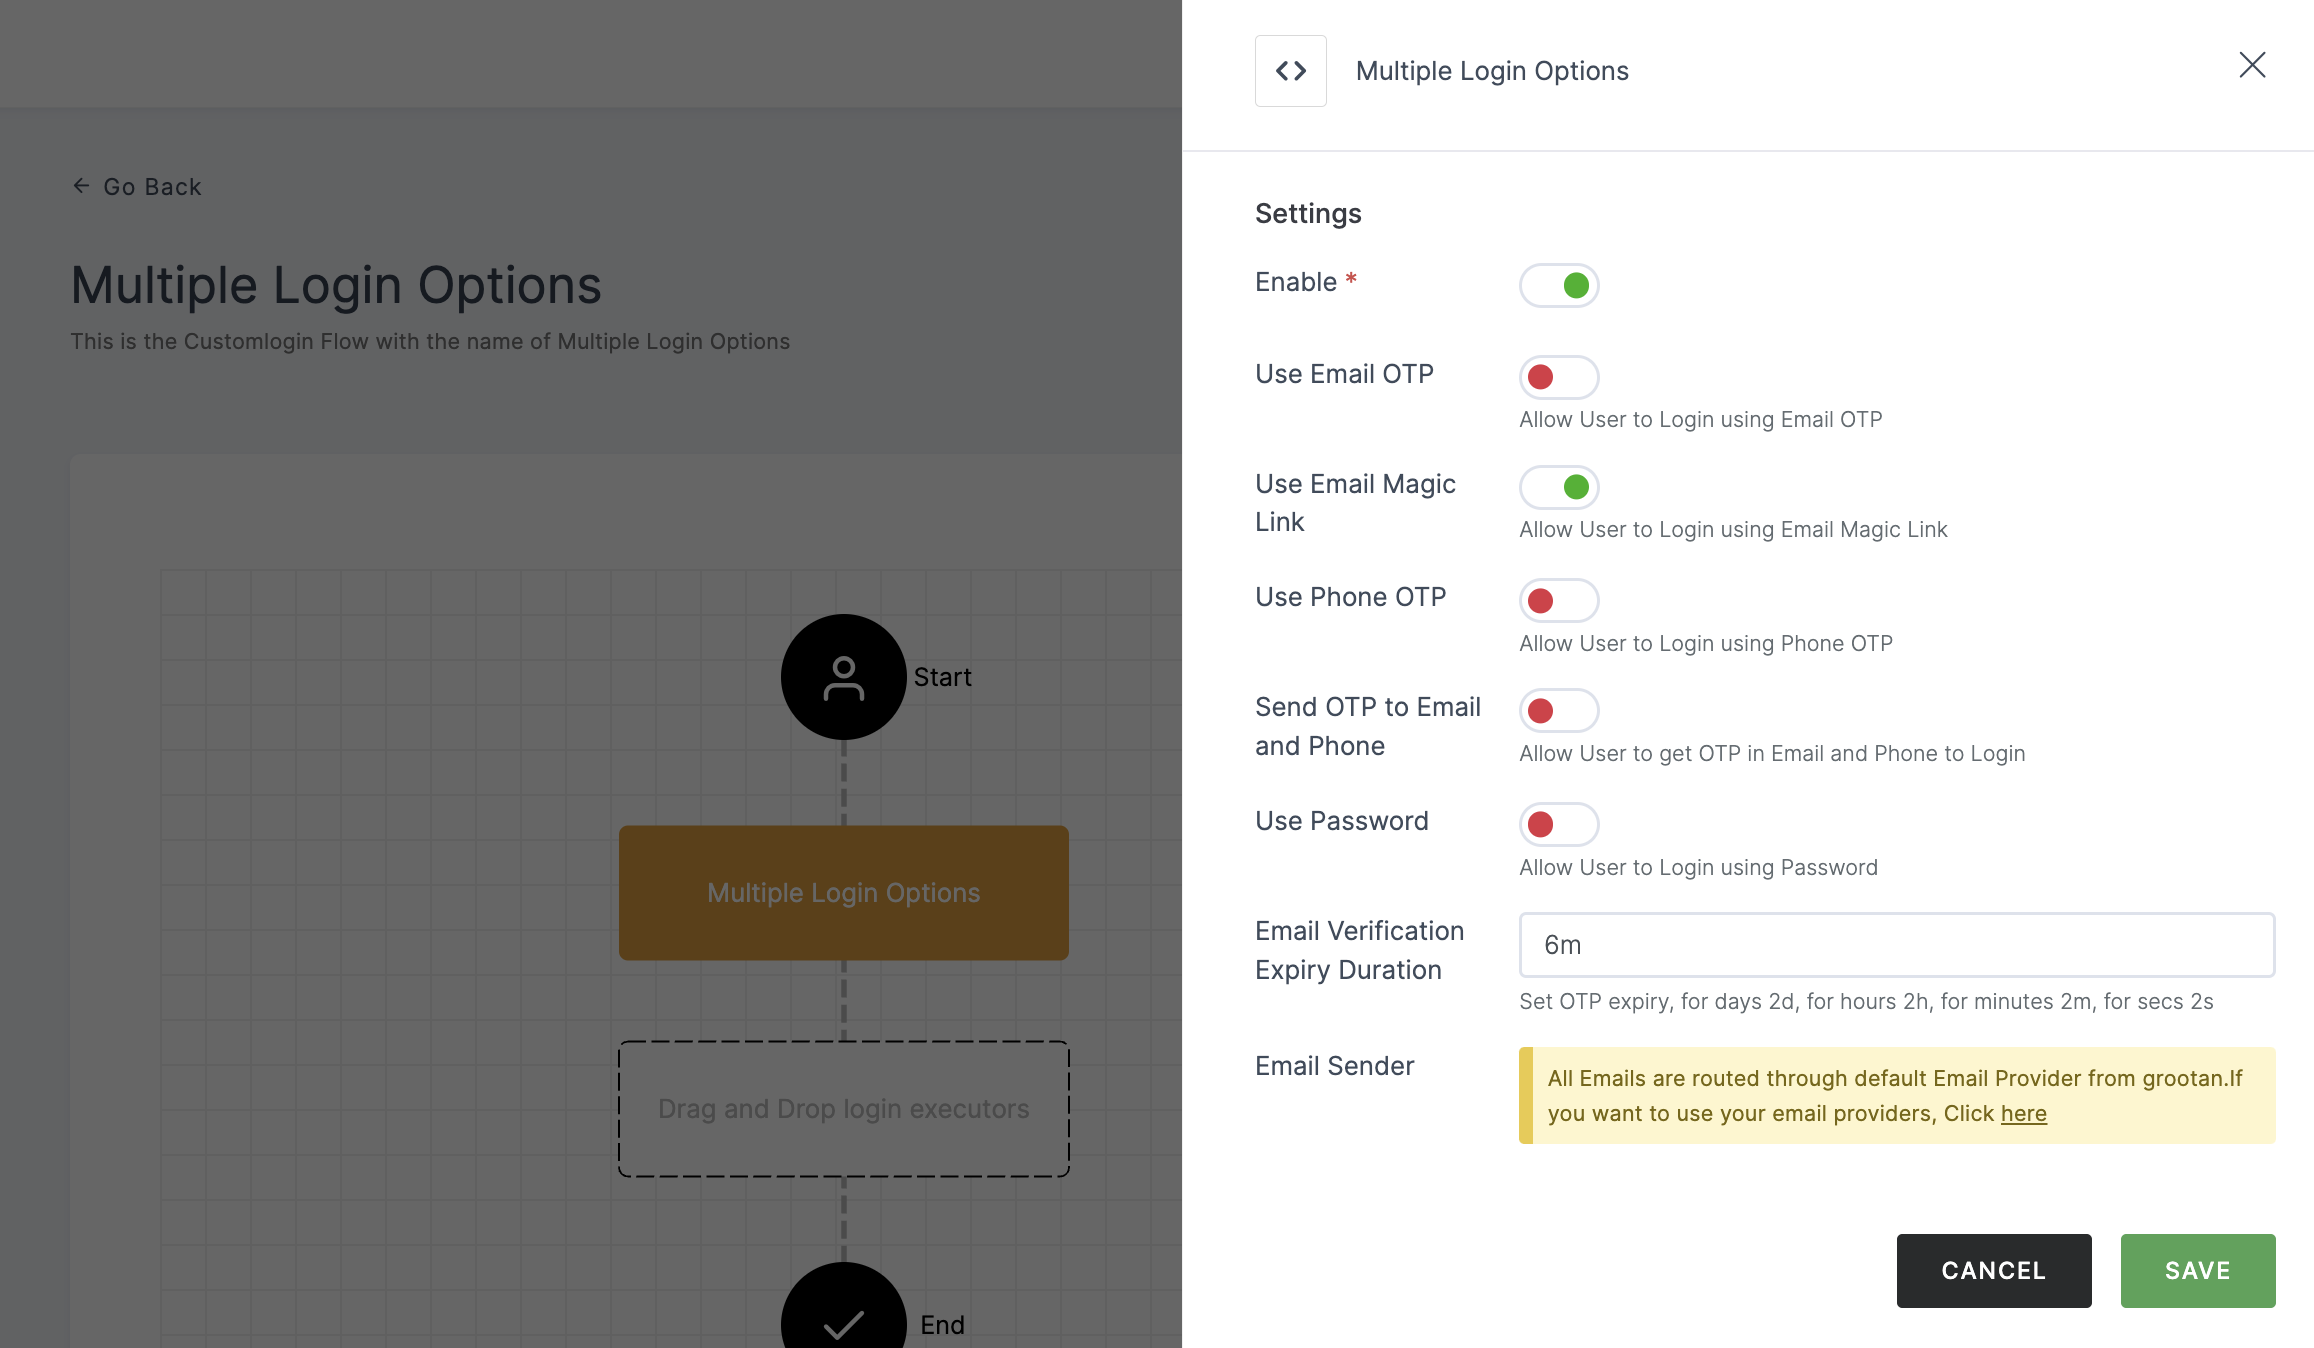Viewport: 2314px width, 1348px height.
Task: Click 'Allow User to Login using Email OTP' text
Action: pos(1701,420)
